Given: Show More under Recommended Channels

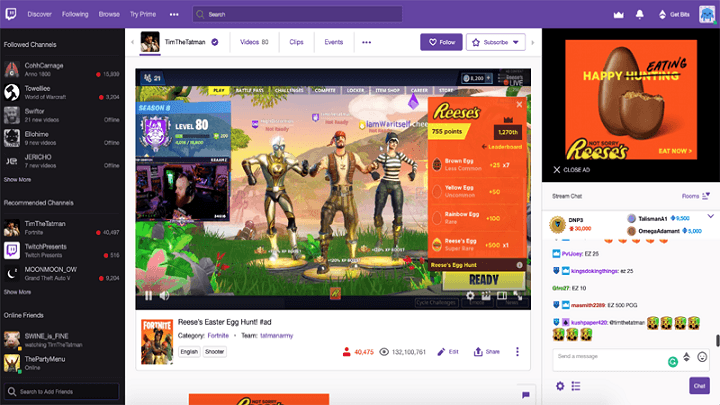Looking at the screenshot, I should point(17,292).
